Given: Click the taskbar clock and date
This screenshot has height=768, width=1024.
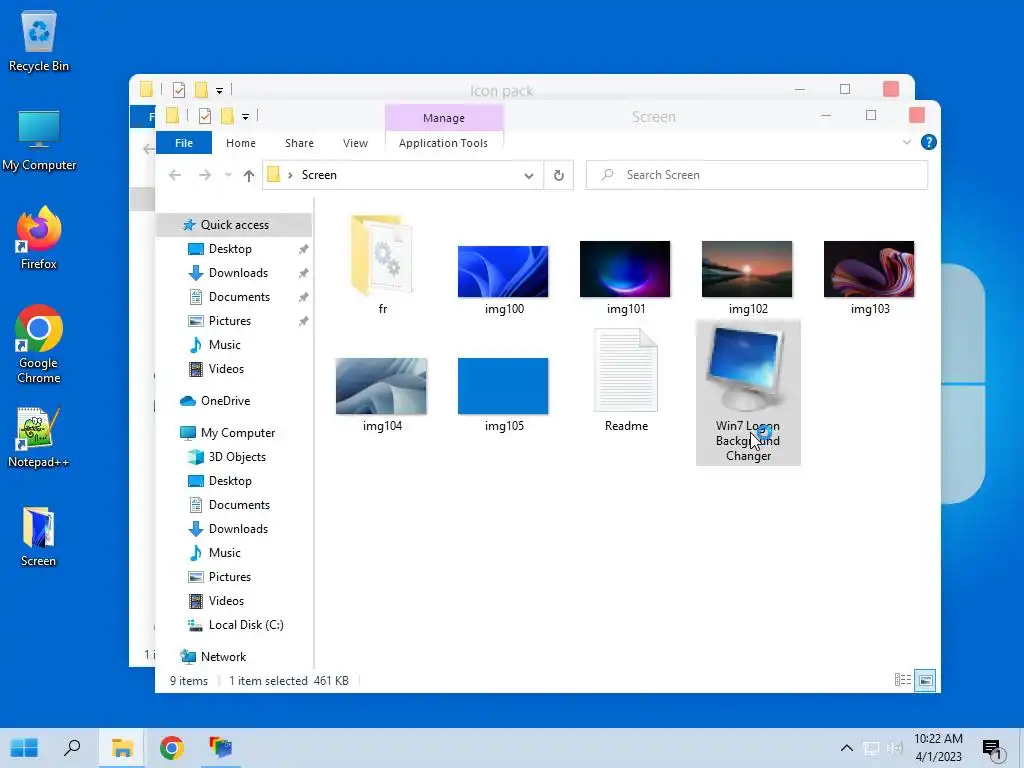Looking at the screenshot, I should click(x=938, y=748).
